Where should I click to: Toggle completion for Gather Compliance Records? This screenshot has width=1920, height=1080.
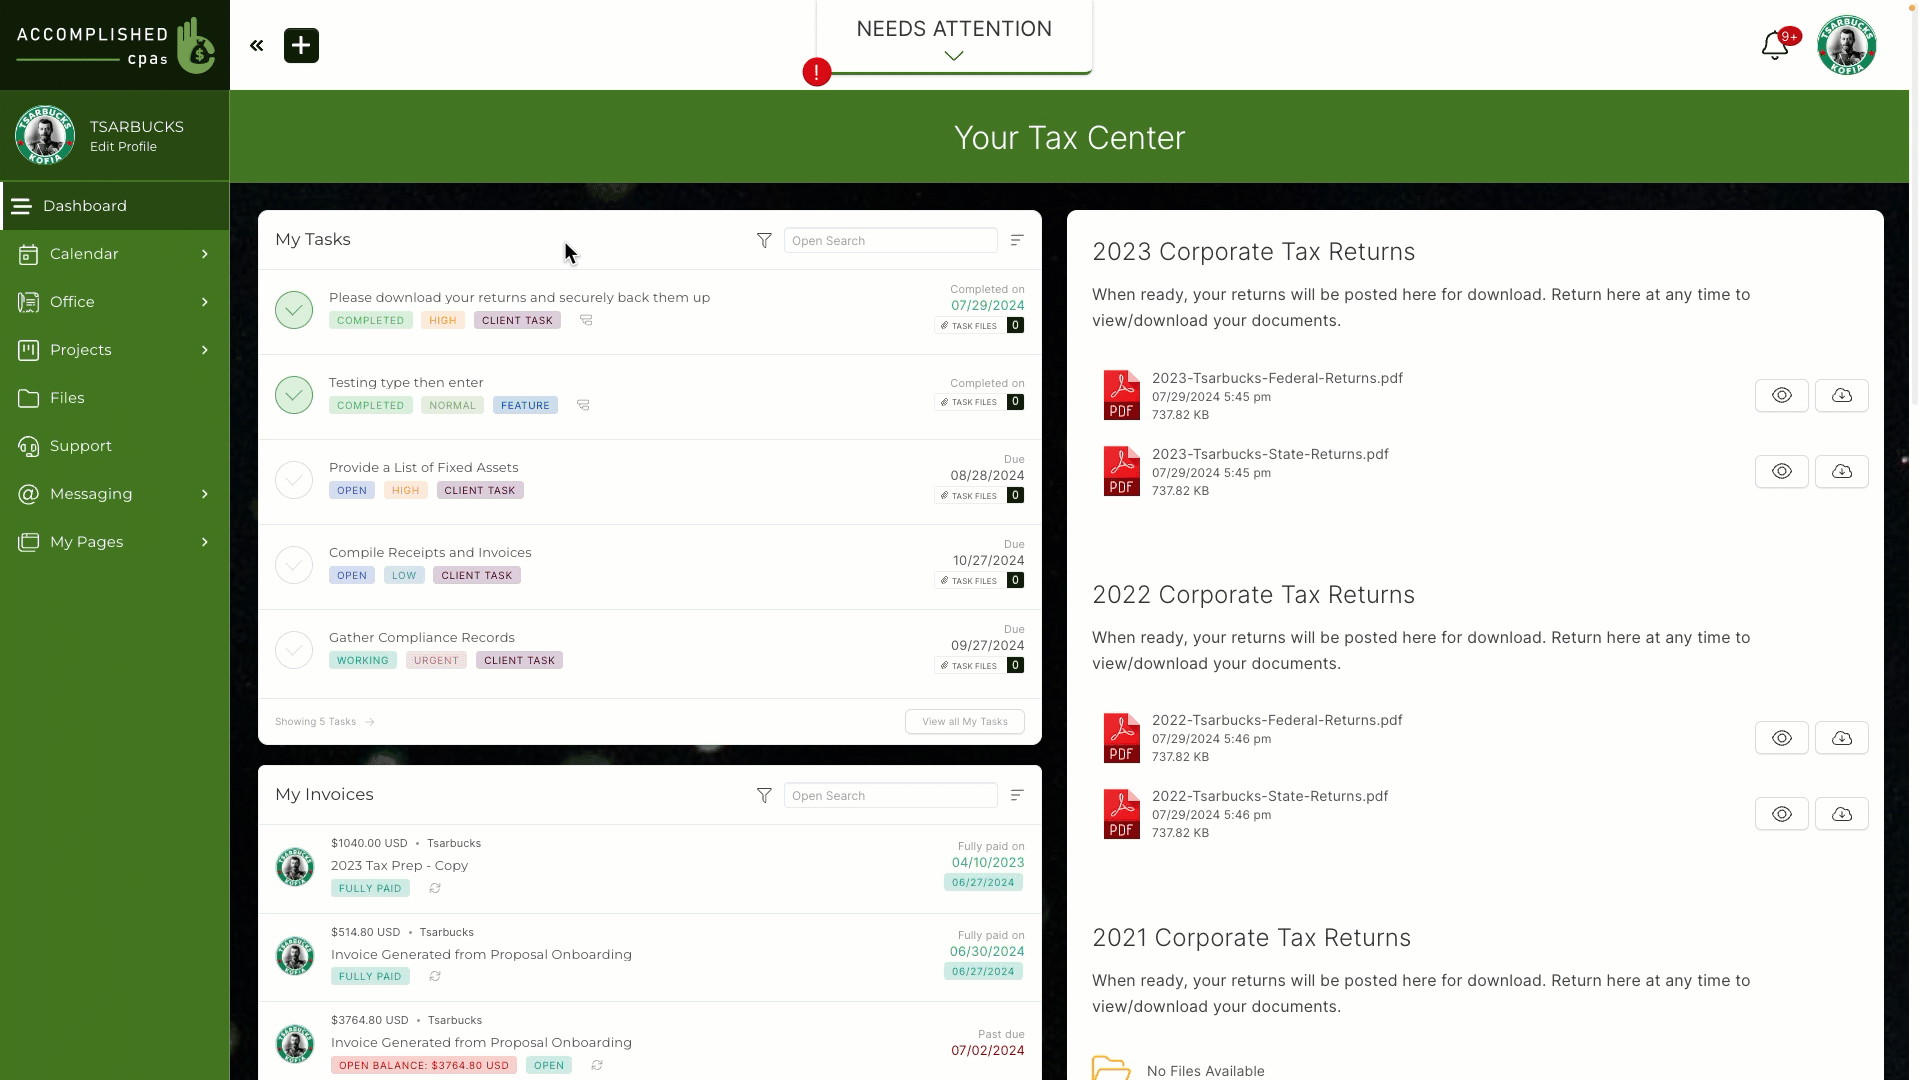tap(294, 649)
